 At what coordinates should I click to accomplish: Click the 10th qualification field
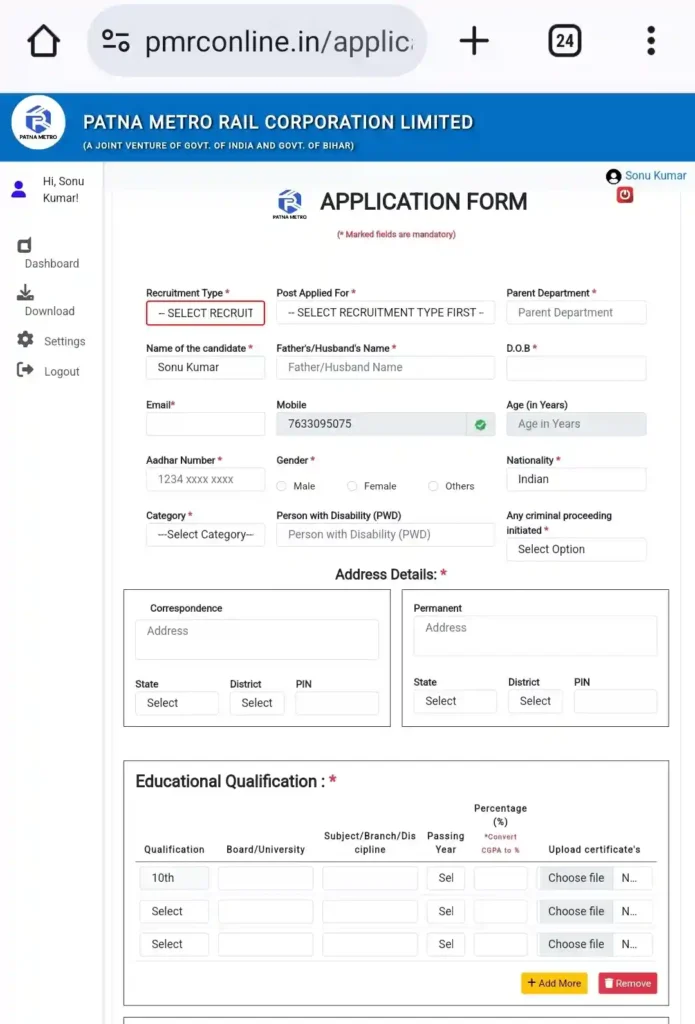coord(174,878)
